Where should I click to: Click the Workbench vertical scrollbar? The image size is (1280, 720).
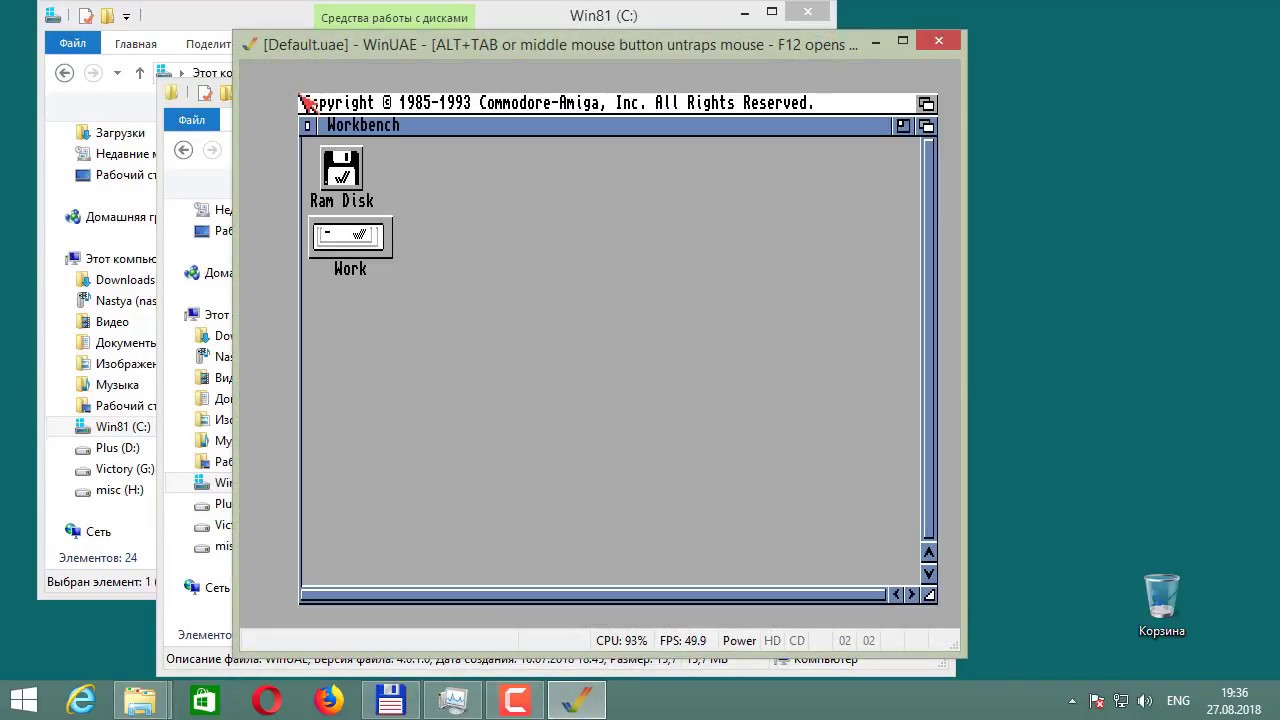(929, 340)
